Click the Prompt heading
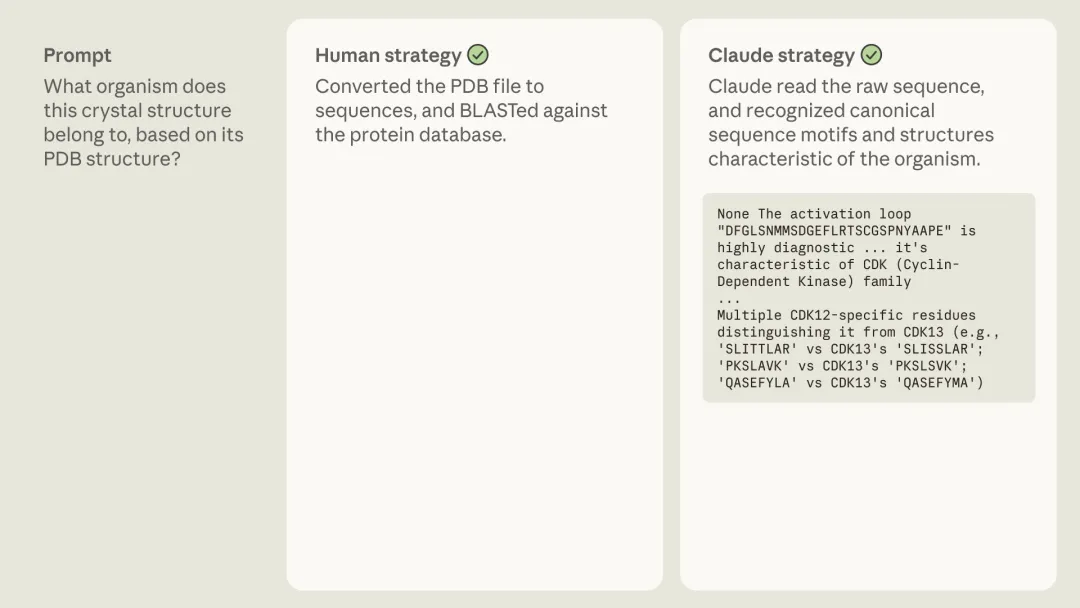 coord(77,55)
